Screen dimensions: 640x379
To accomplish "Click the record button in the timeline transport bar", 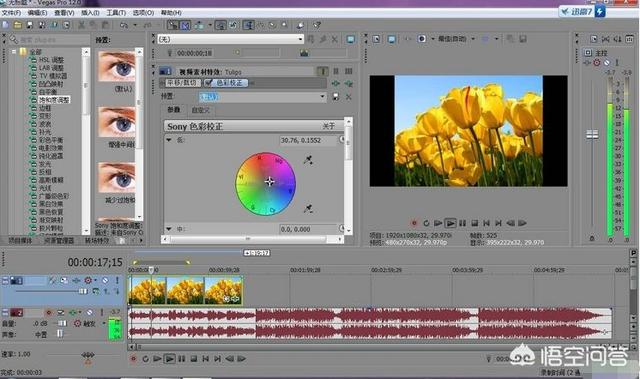I will (x=133, y=359).
